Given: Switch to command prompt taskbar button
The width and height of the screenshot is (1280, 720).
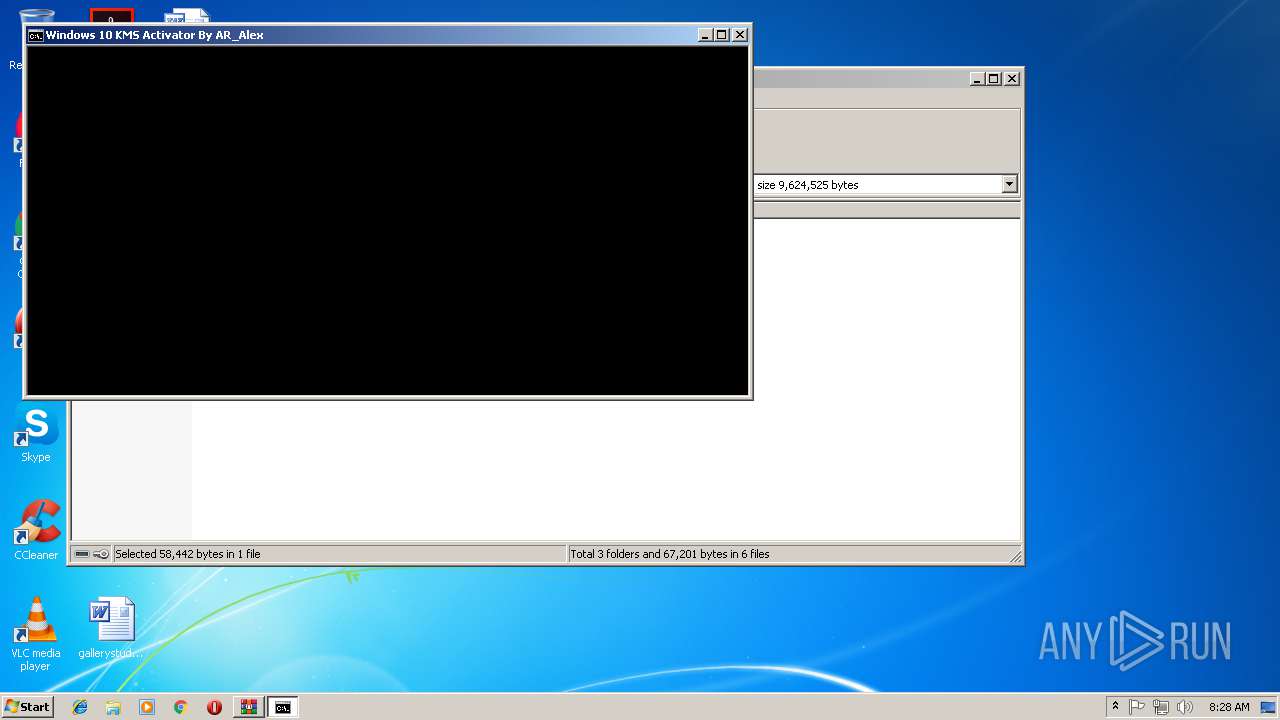Looking at the screenshot, I should point(283,707).
